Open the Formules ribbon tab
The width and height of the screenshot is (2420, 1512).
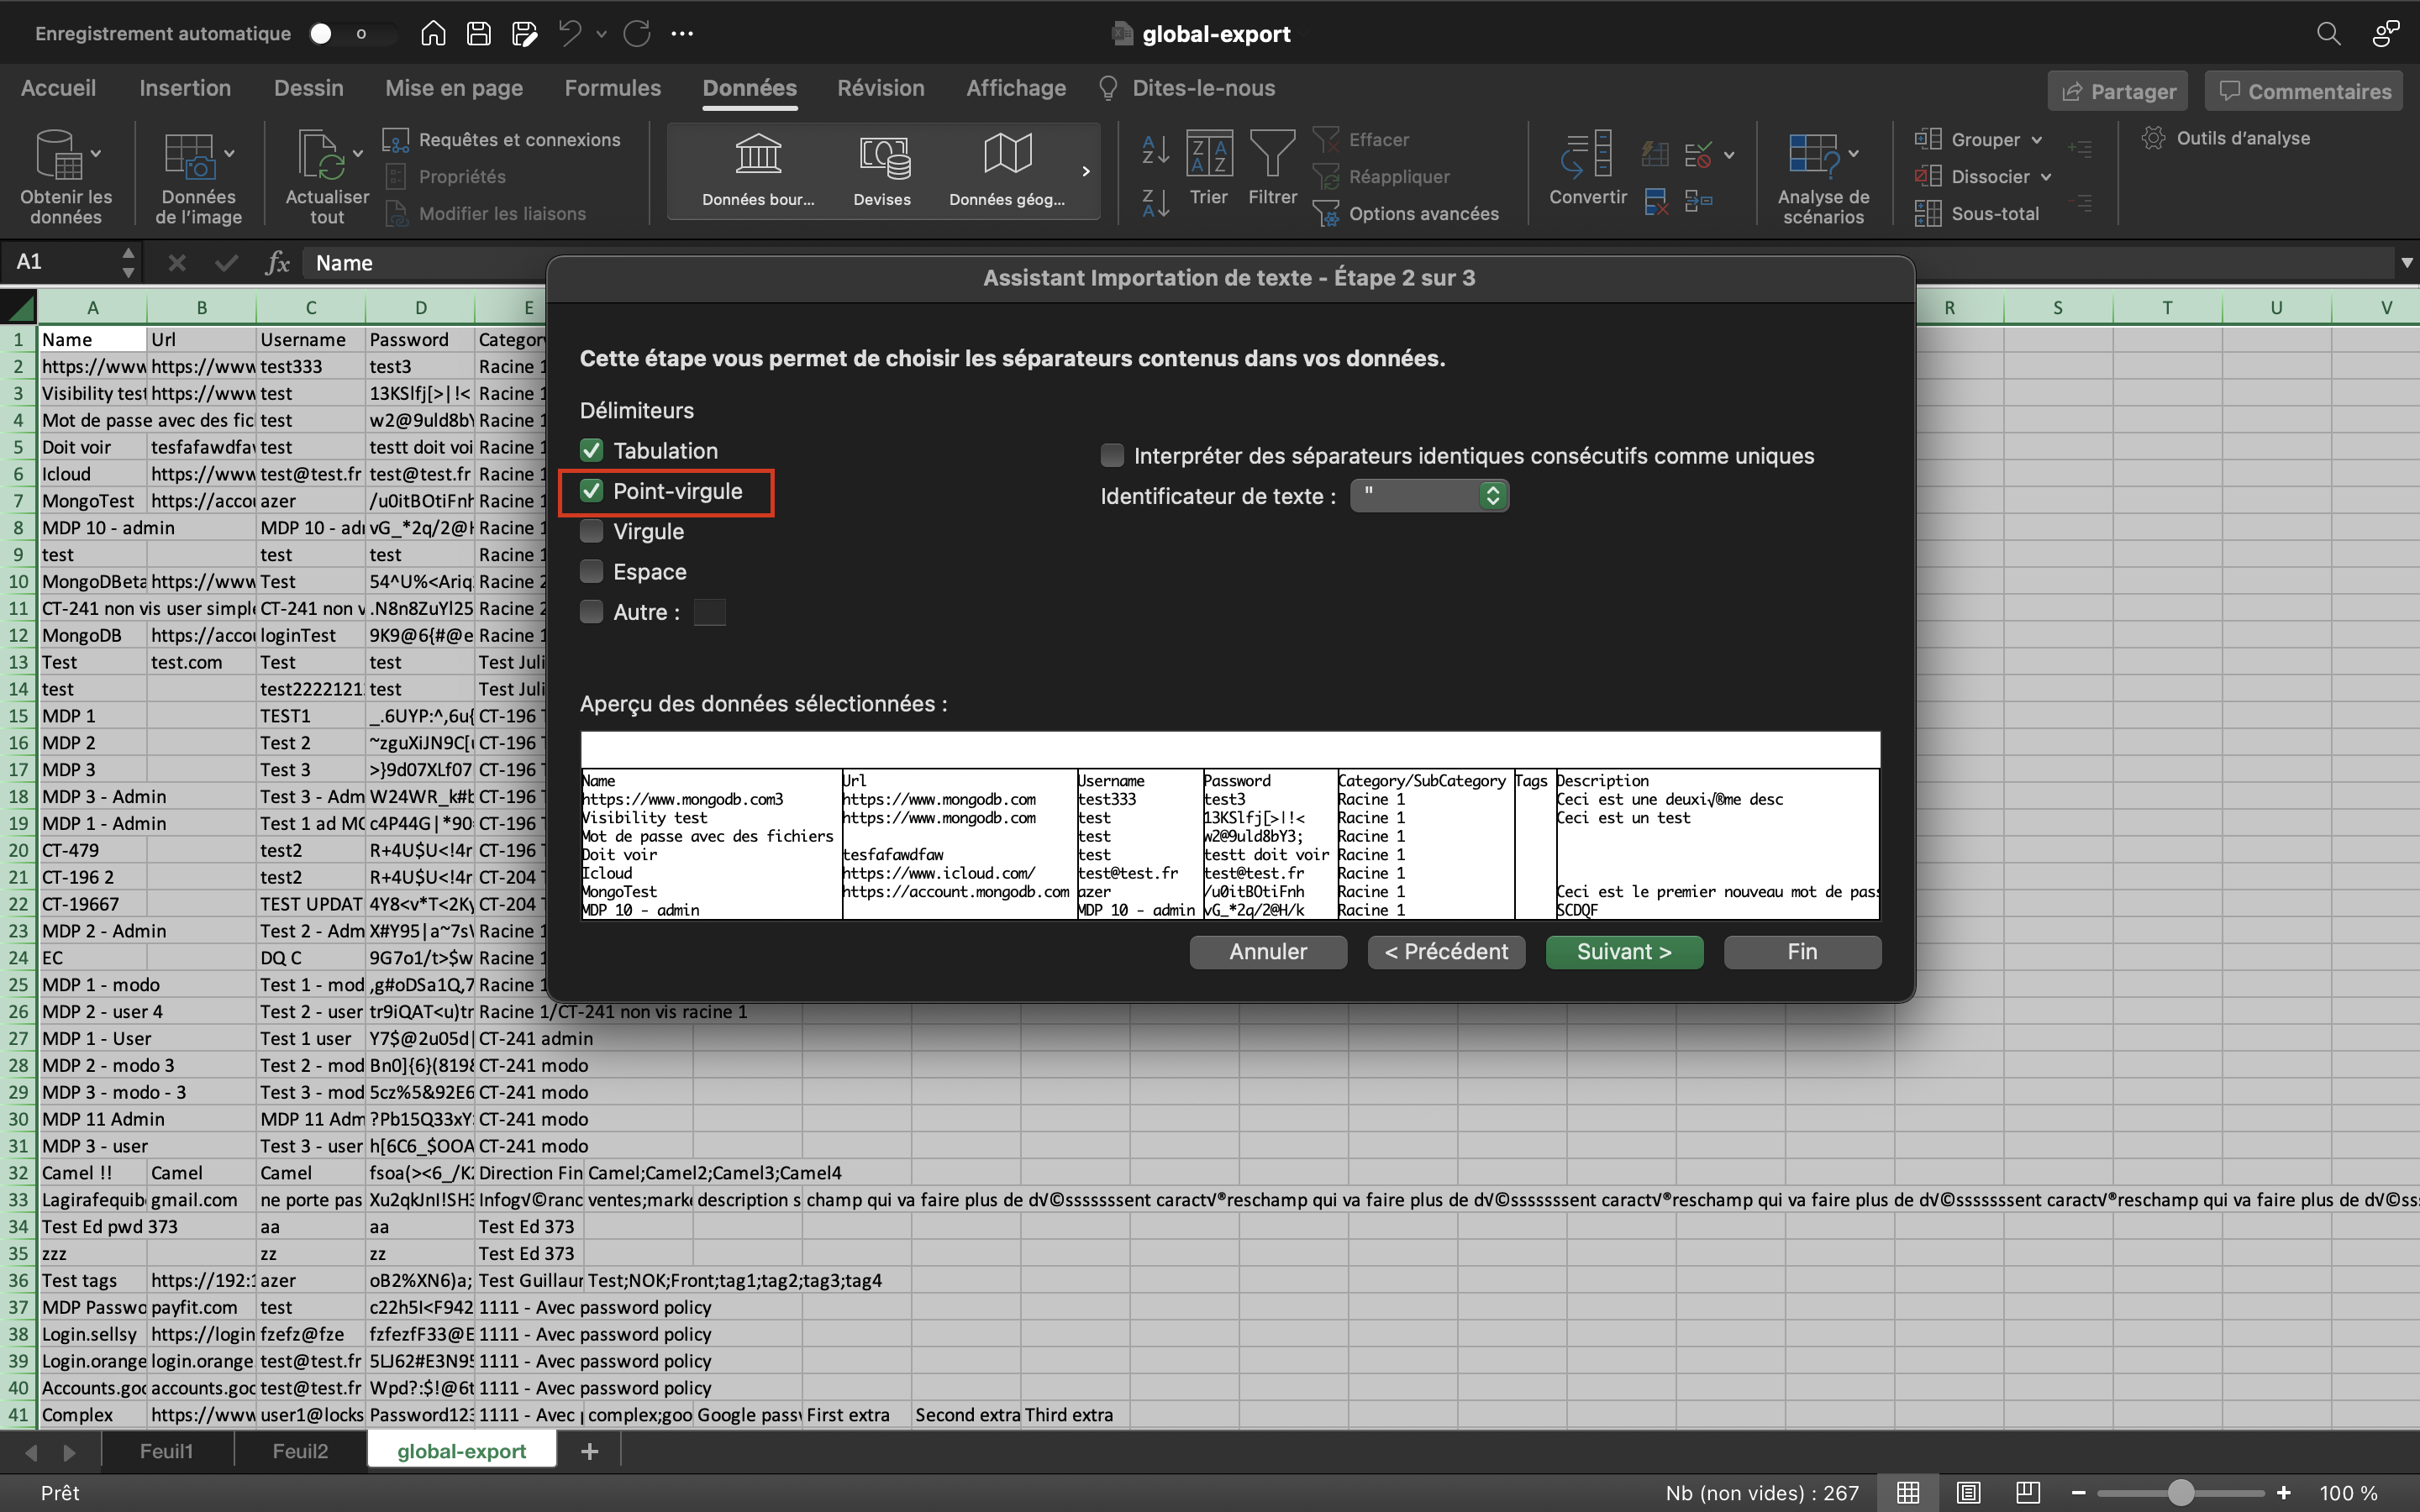point(612,88)
